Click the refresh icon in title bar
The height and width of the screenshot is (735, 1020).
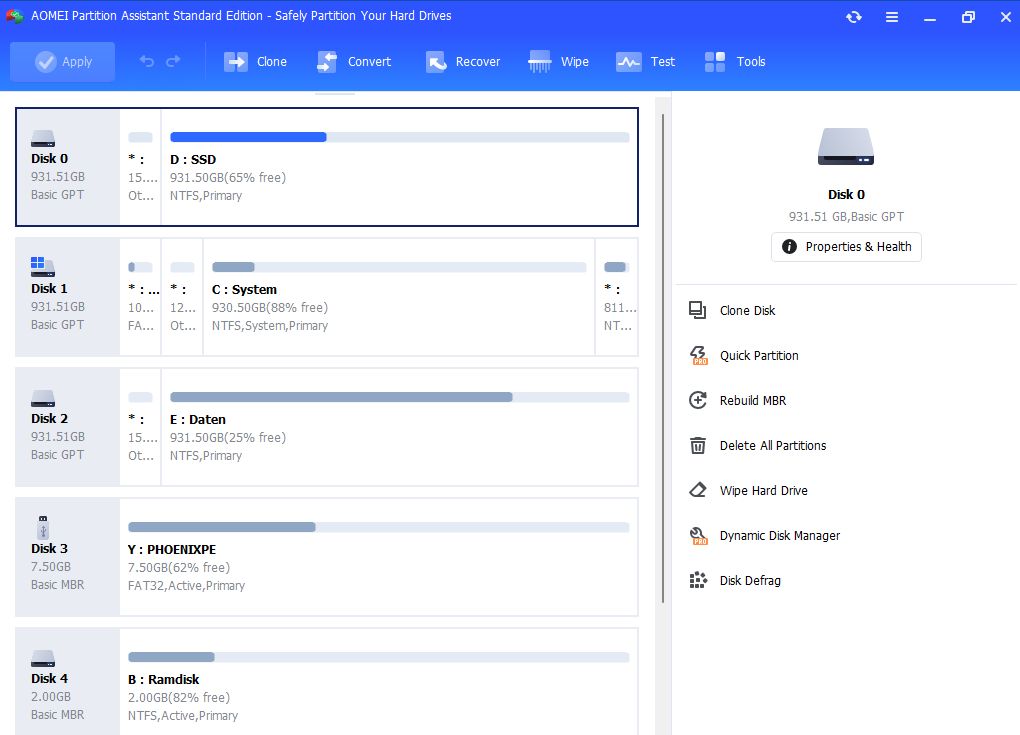pyautogui.click(x=853, y=17)
